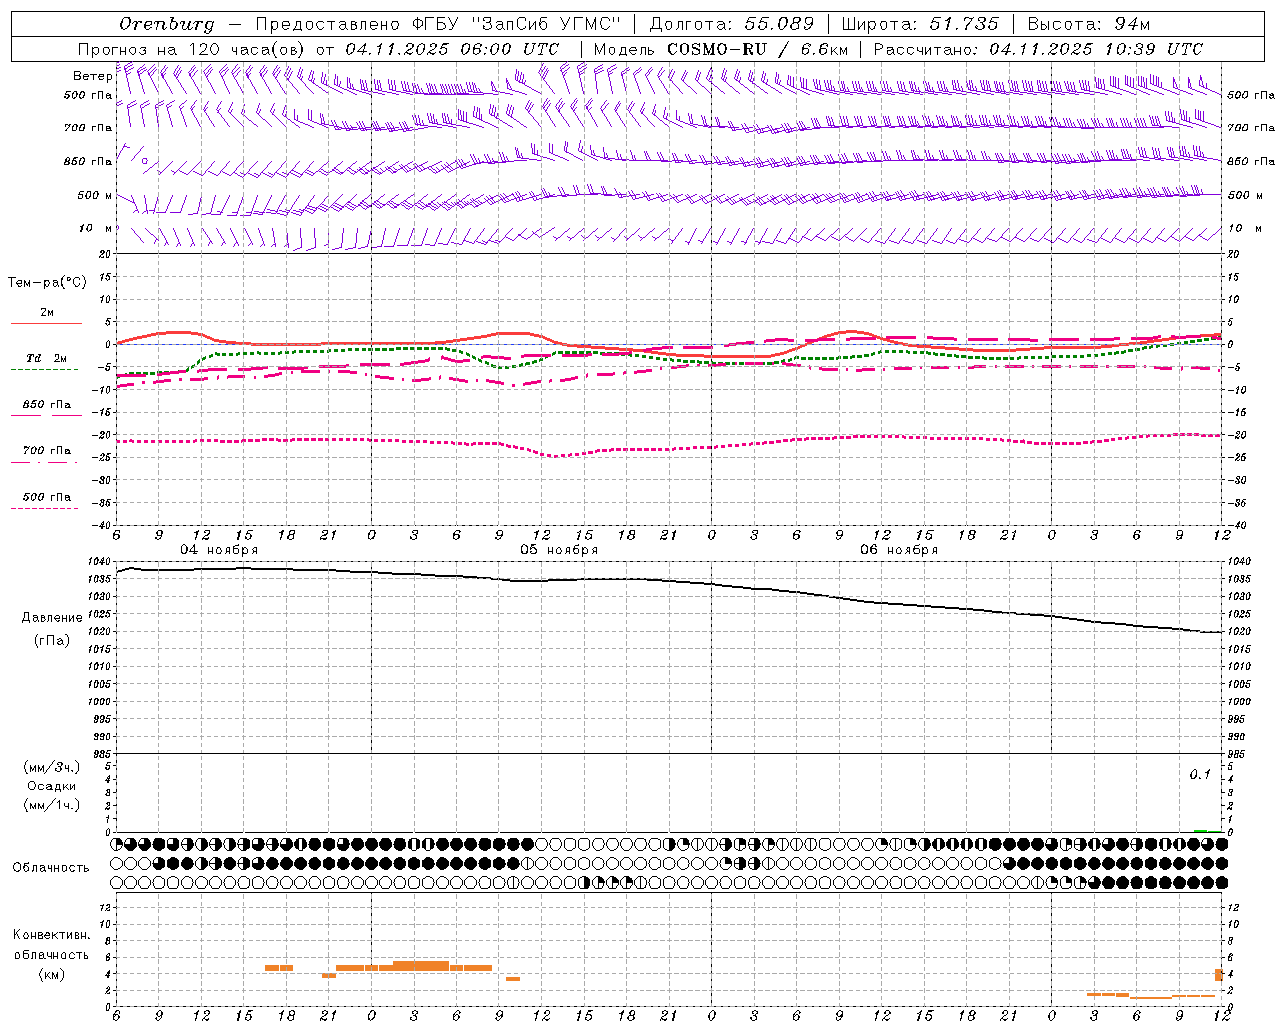Click the left 700 гПа wind level label
1280x1024 pixels.
point(88,128)
